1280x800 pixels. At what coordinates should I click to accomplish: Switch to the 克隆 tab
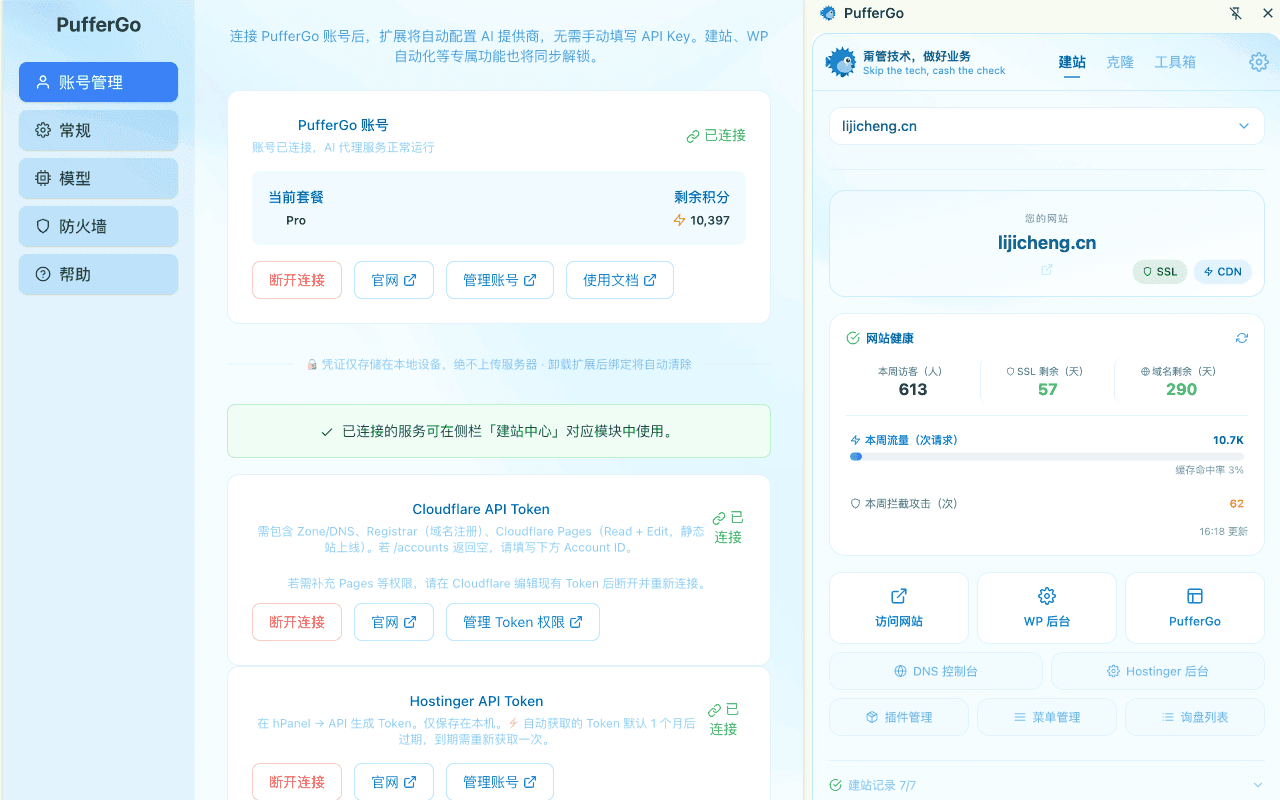point(1120,62)
